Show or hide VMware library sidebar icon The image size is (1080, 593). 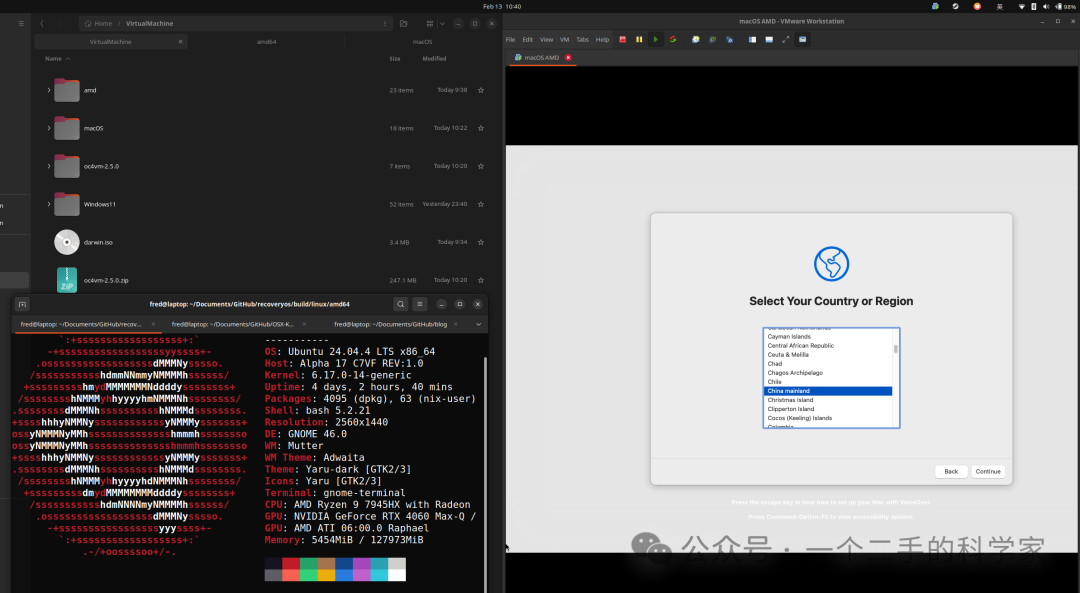pos(752,39)
